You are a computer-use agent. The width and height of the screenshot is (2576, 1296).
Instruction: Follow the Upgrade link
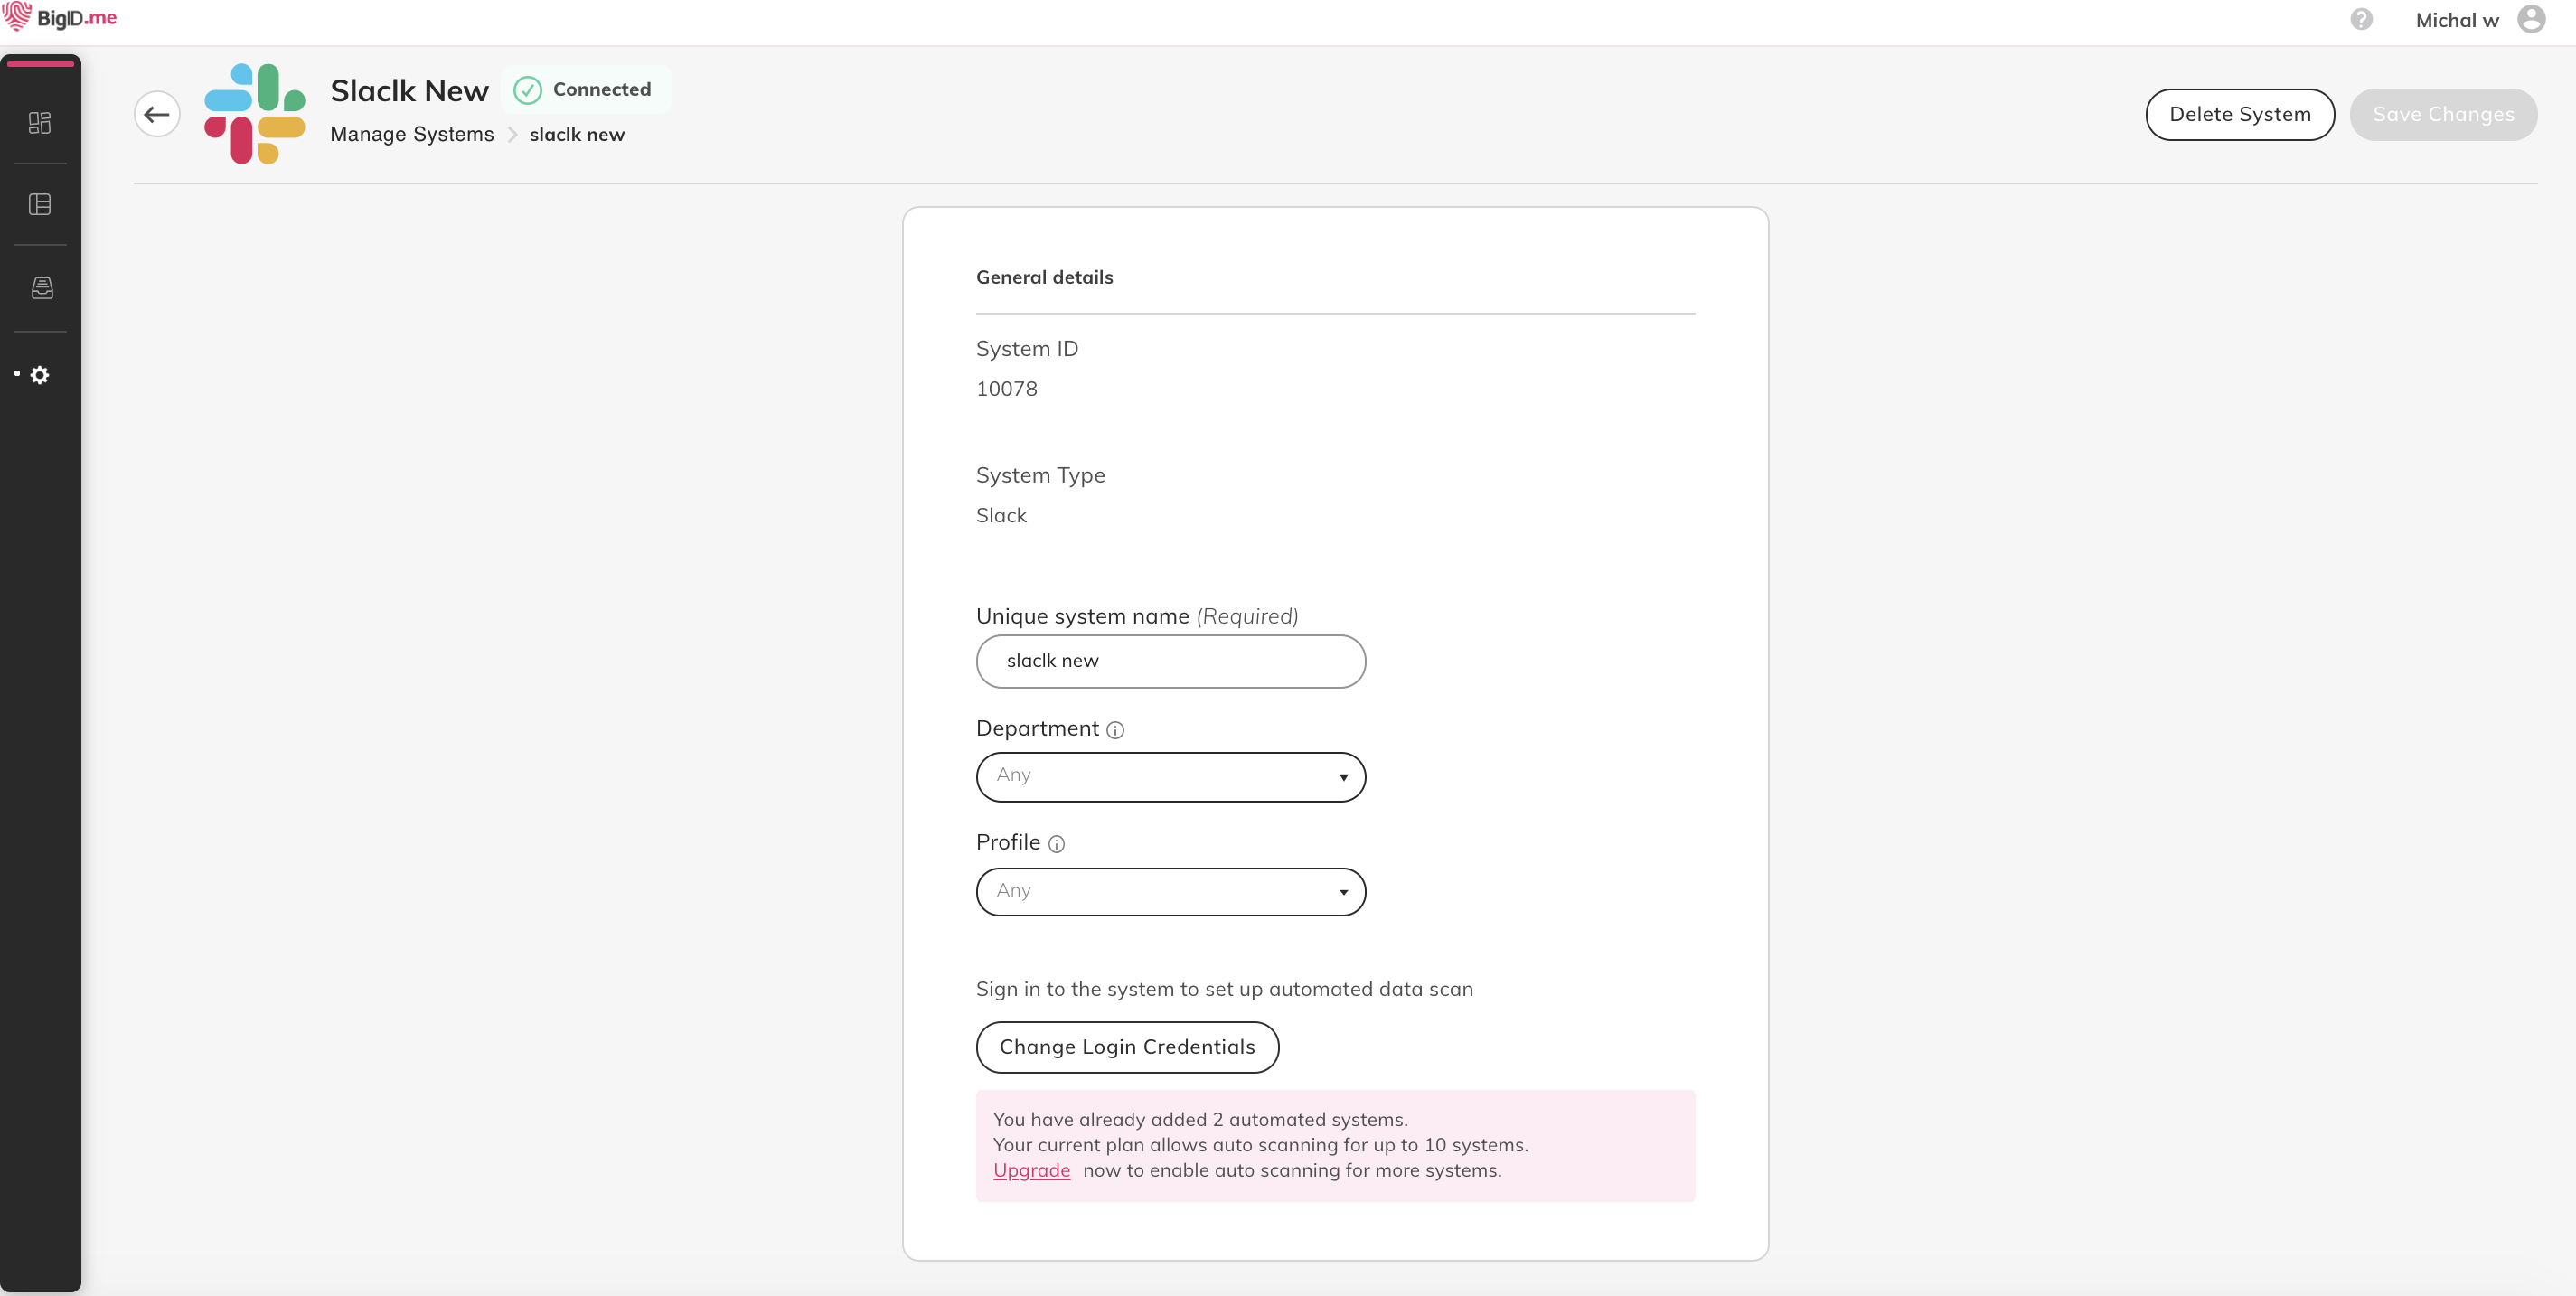[x=1031, y=1170]
